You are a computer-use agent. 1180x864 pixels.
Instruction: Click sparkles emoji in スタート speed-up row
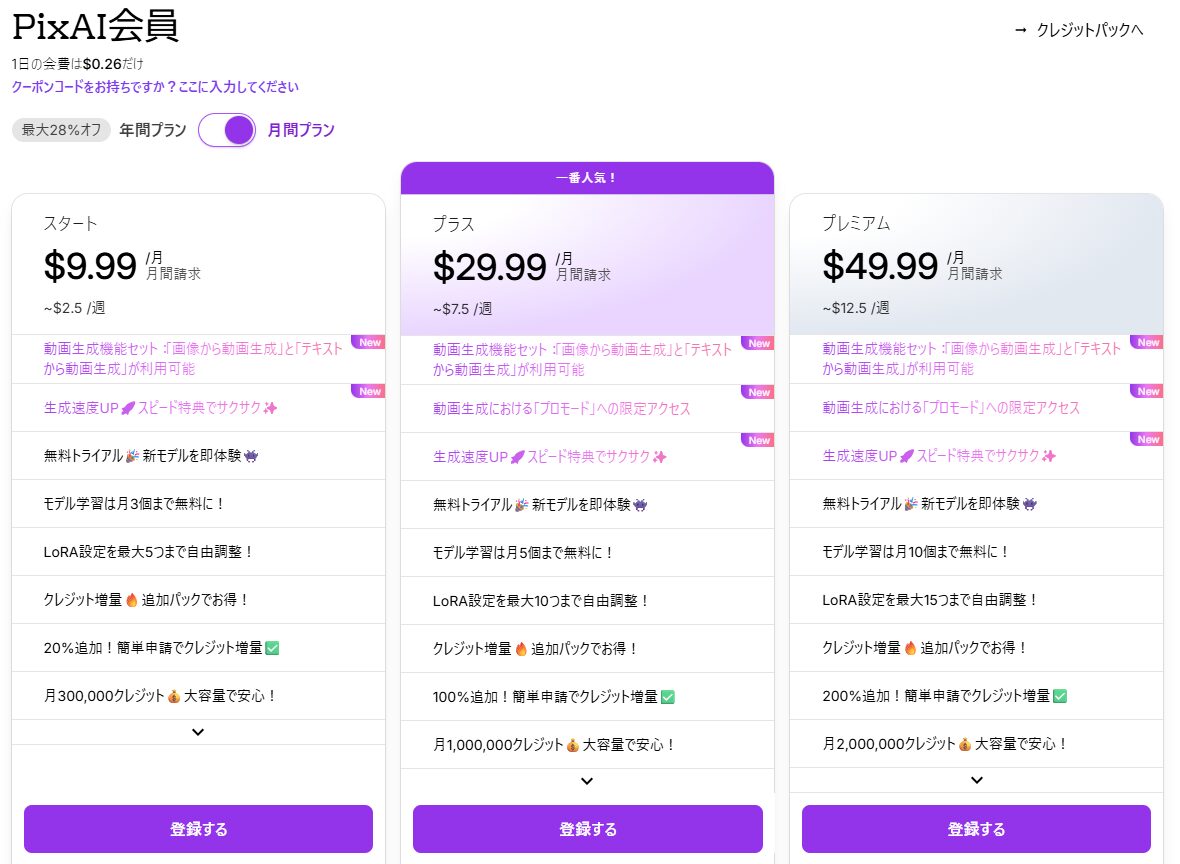[x=270, y=408]
